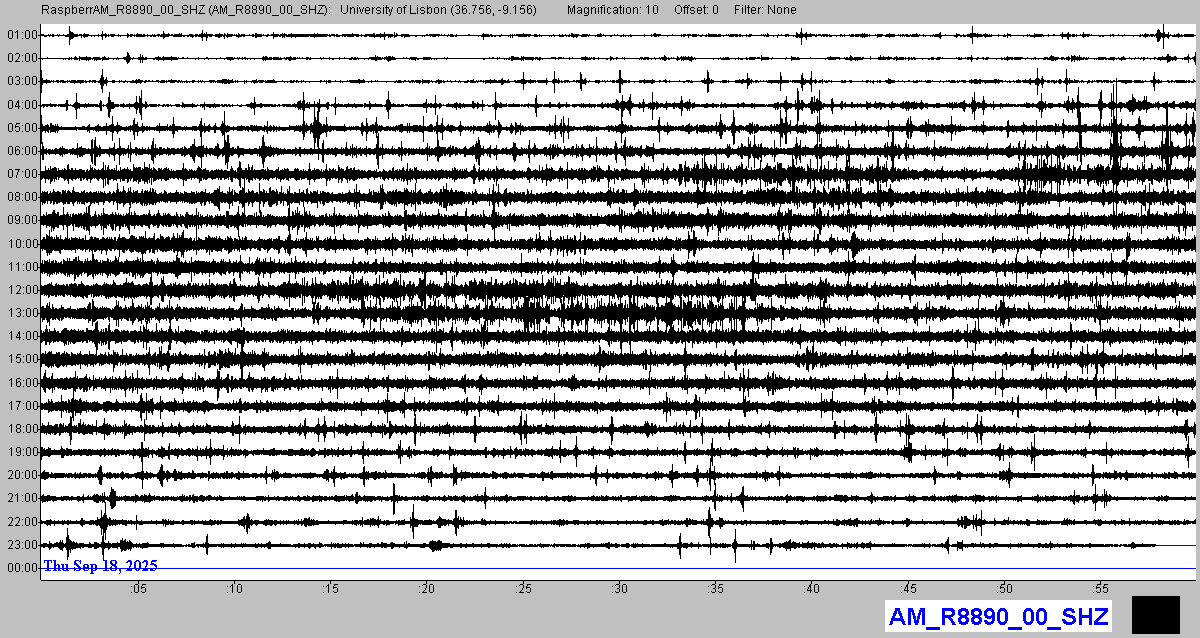
Task: Select the 17:00 hour trace label
Action: 21,406
